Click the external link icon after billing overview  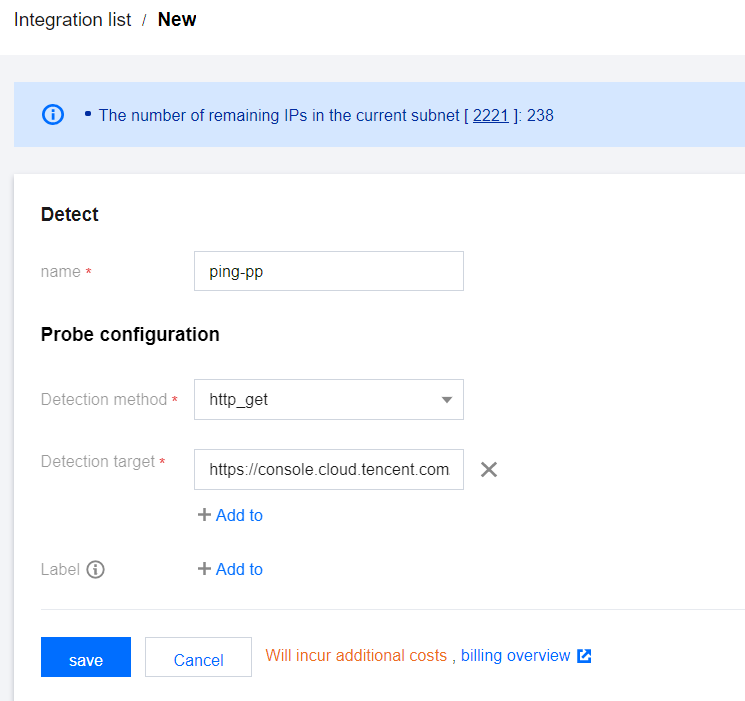click(585, 656)
